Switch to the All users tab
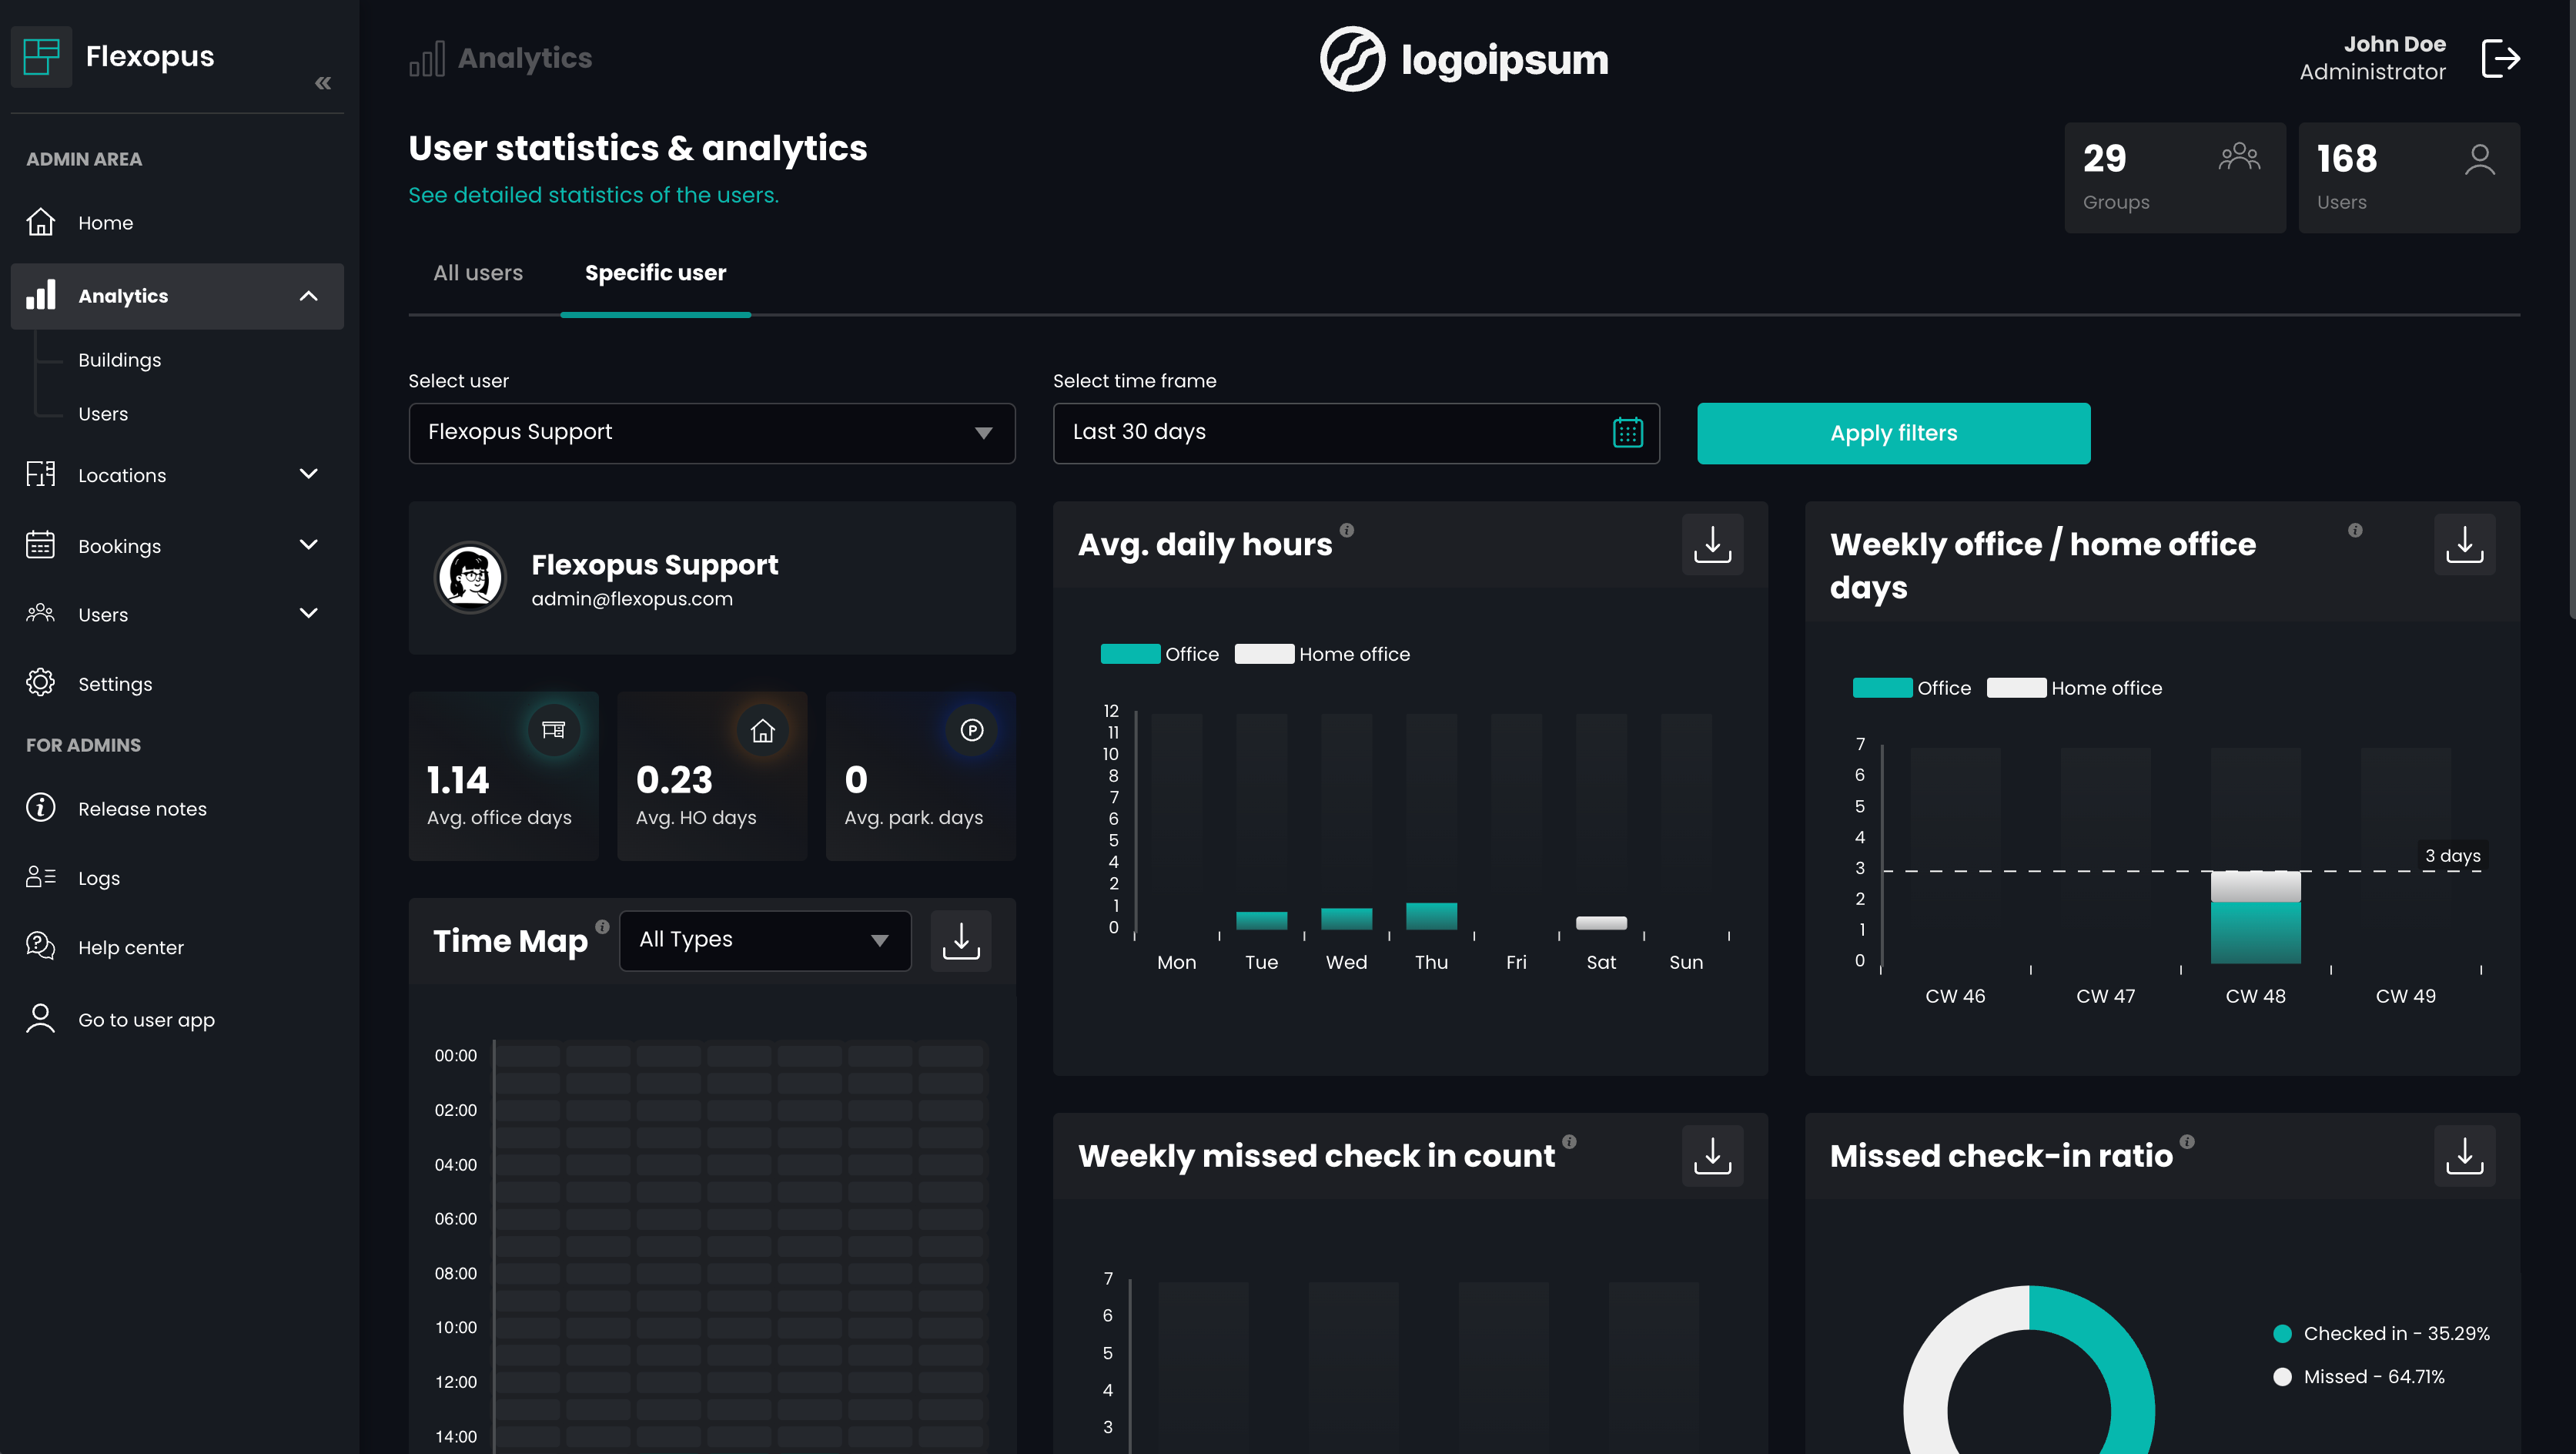This screenshot has width=2576, height=1454. click(x=478, y=273)
